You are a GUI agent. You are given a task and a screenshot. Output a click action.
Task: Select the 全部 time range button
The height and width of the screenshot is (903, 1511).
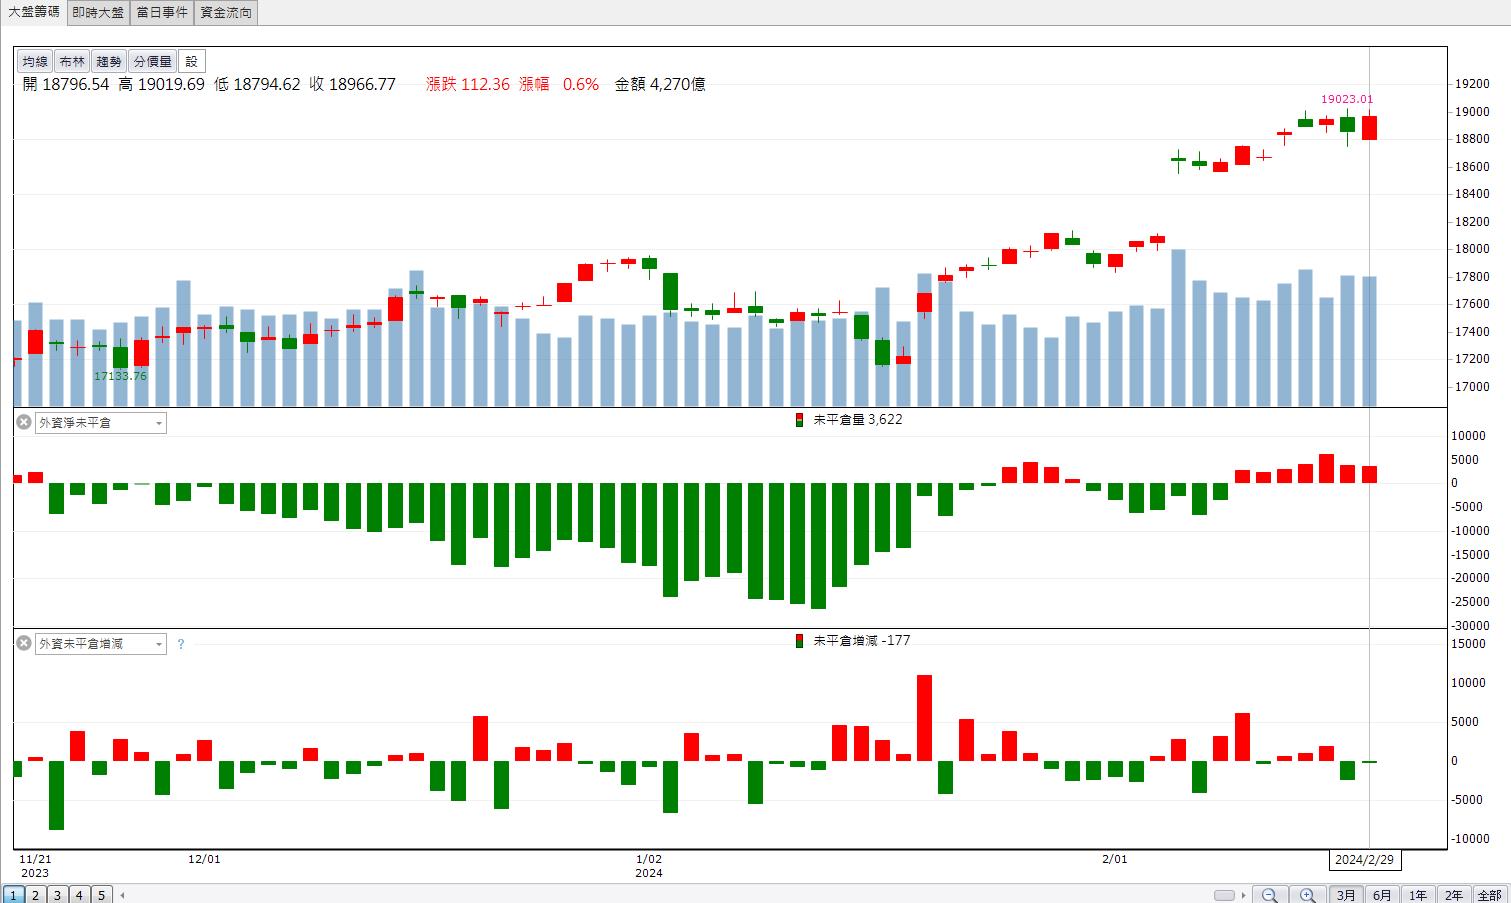(x=1490, y=895)
